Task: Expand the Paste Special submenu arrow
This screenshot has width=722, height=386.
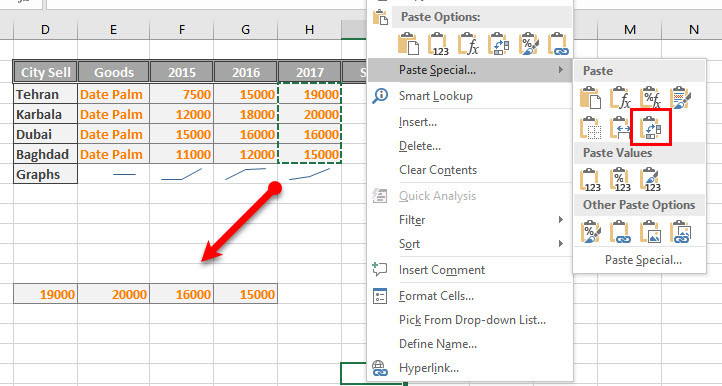Action: [560, 70]
